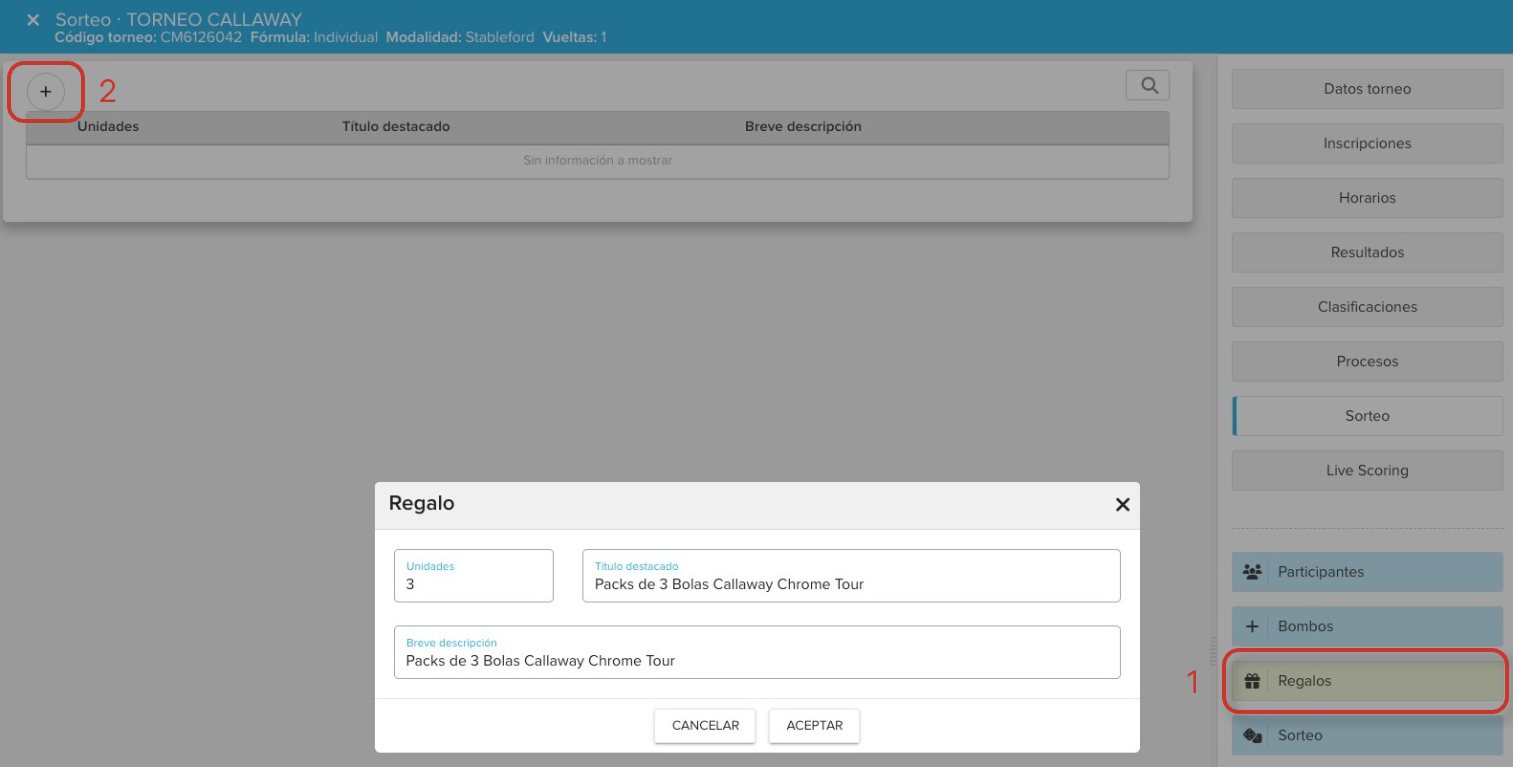Open Resultados section
This screenshot has width=1513, height=767.
tap(1366, 252)
